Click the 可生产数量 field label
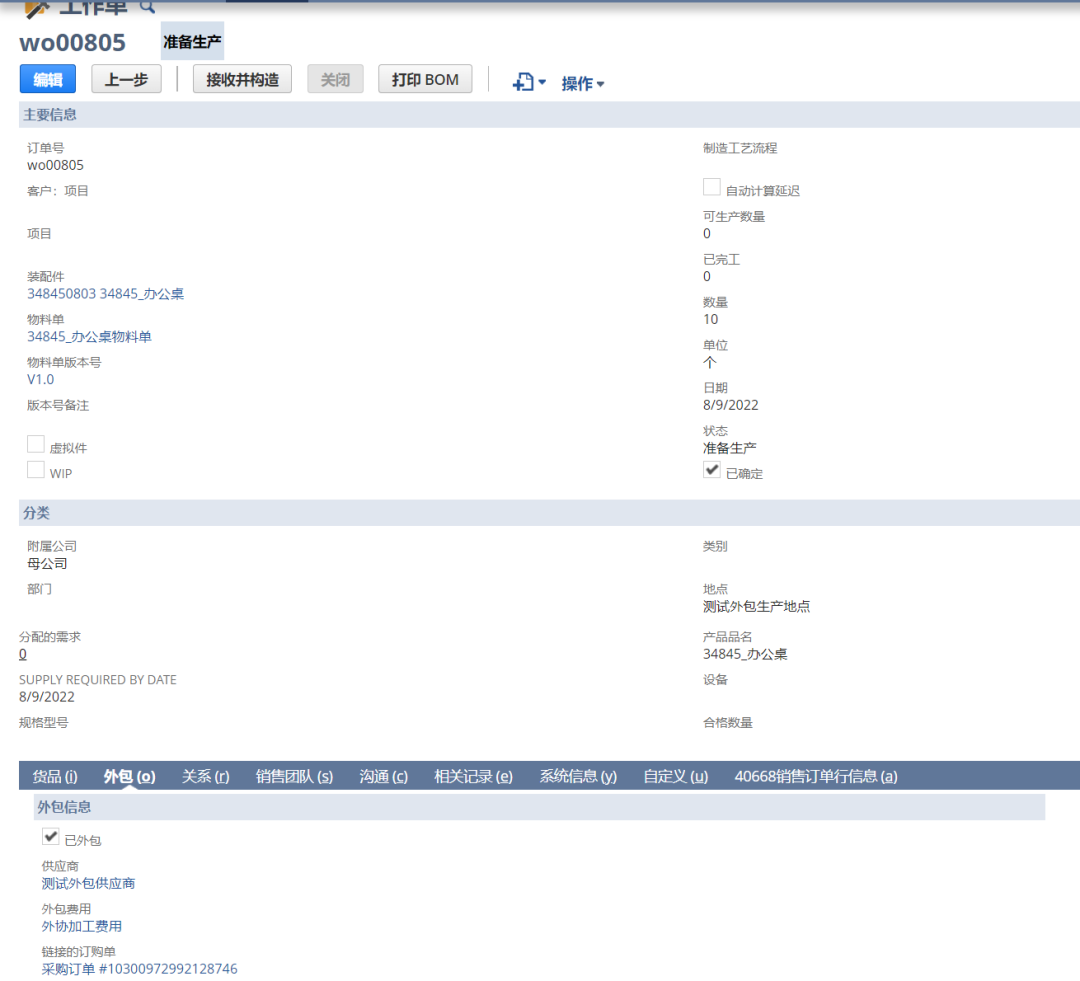This screenshot has height=981, width=1080. (x=734, y=216)
